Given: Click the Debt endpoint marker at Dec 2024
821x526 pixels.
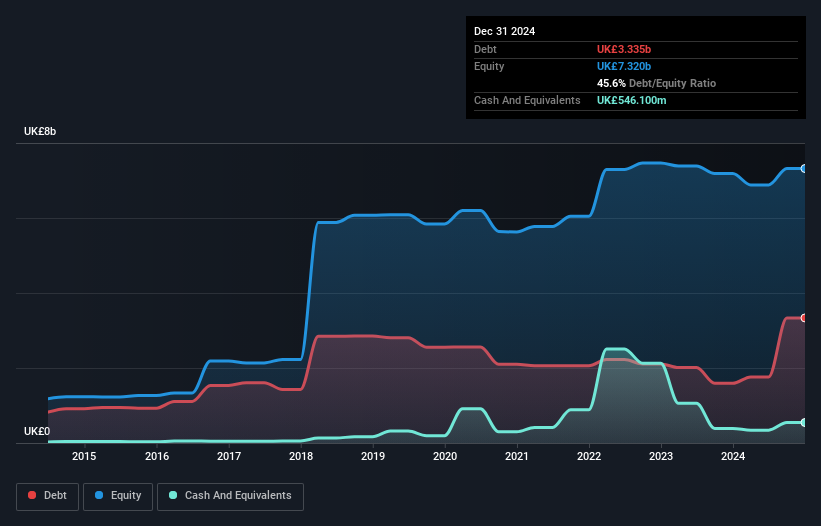Looking at the screenshot, I should 804,318.
